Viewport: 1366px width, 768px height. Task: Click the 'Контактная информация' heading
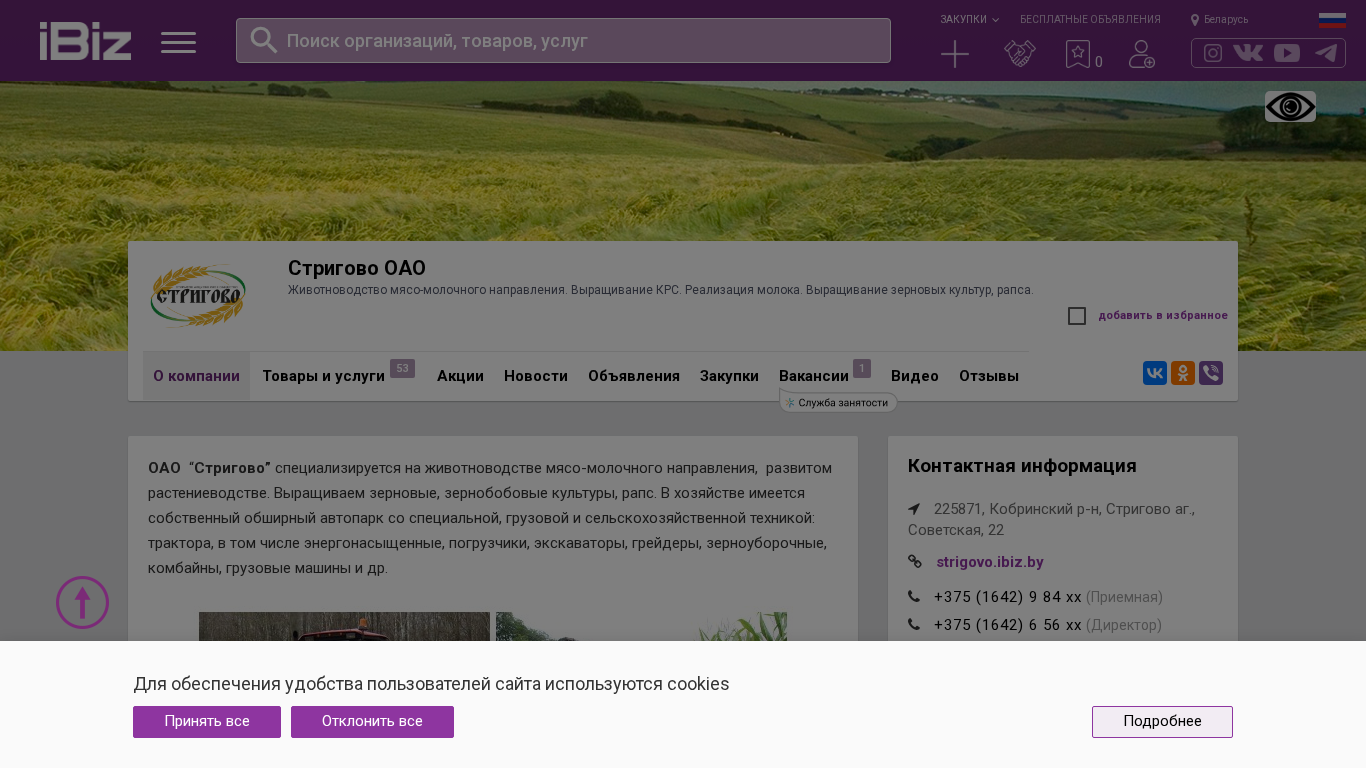pos(1022,466)
